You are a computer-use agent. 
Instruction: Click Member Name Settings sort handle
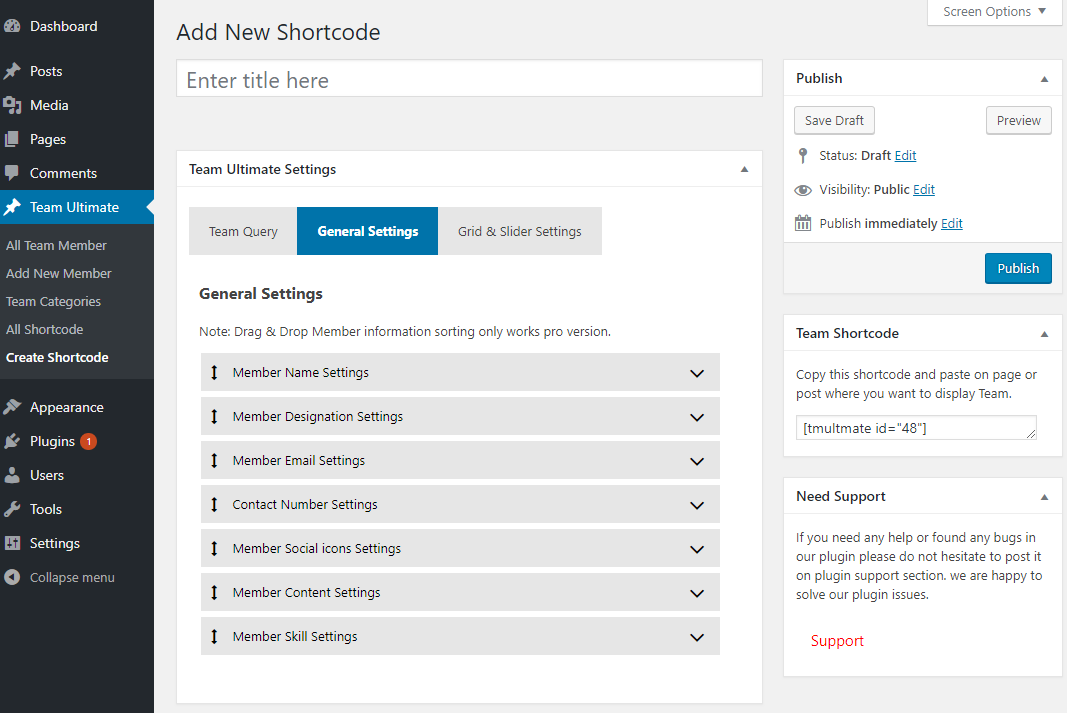[214, 372]
